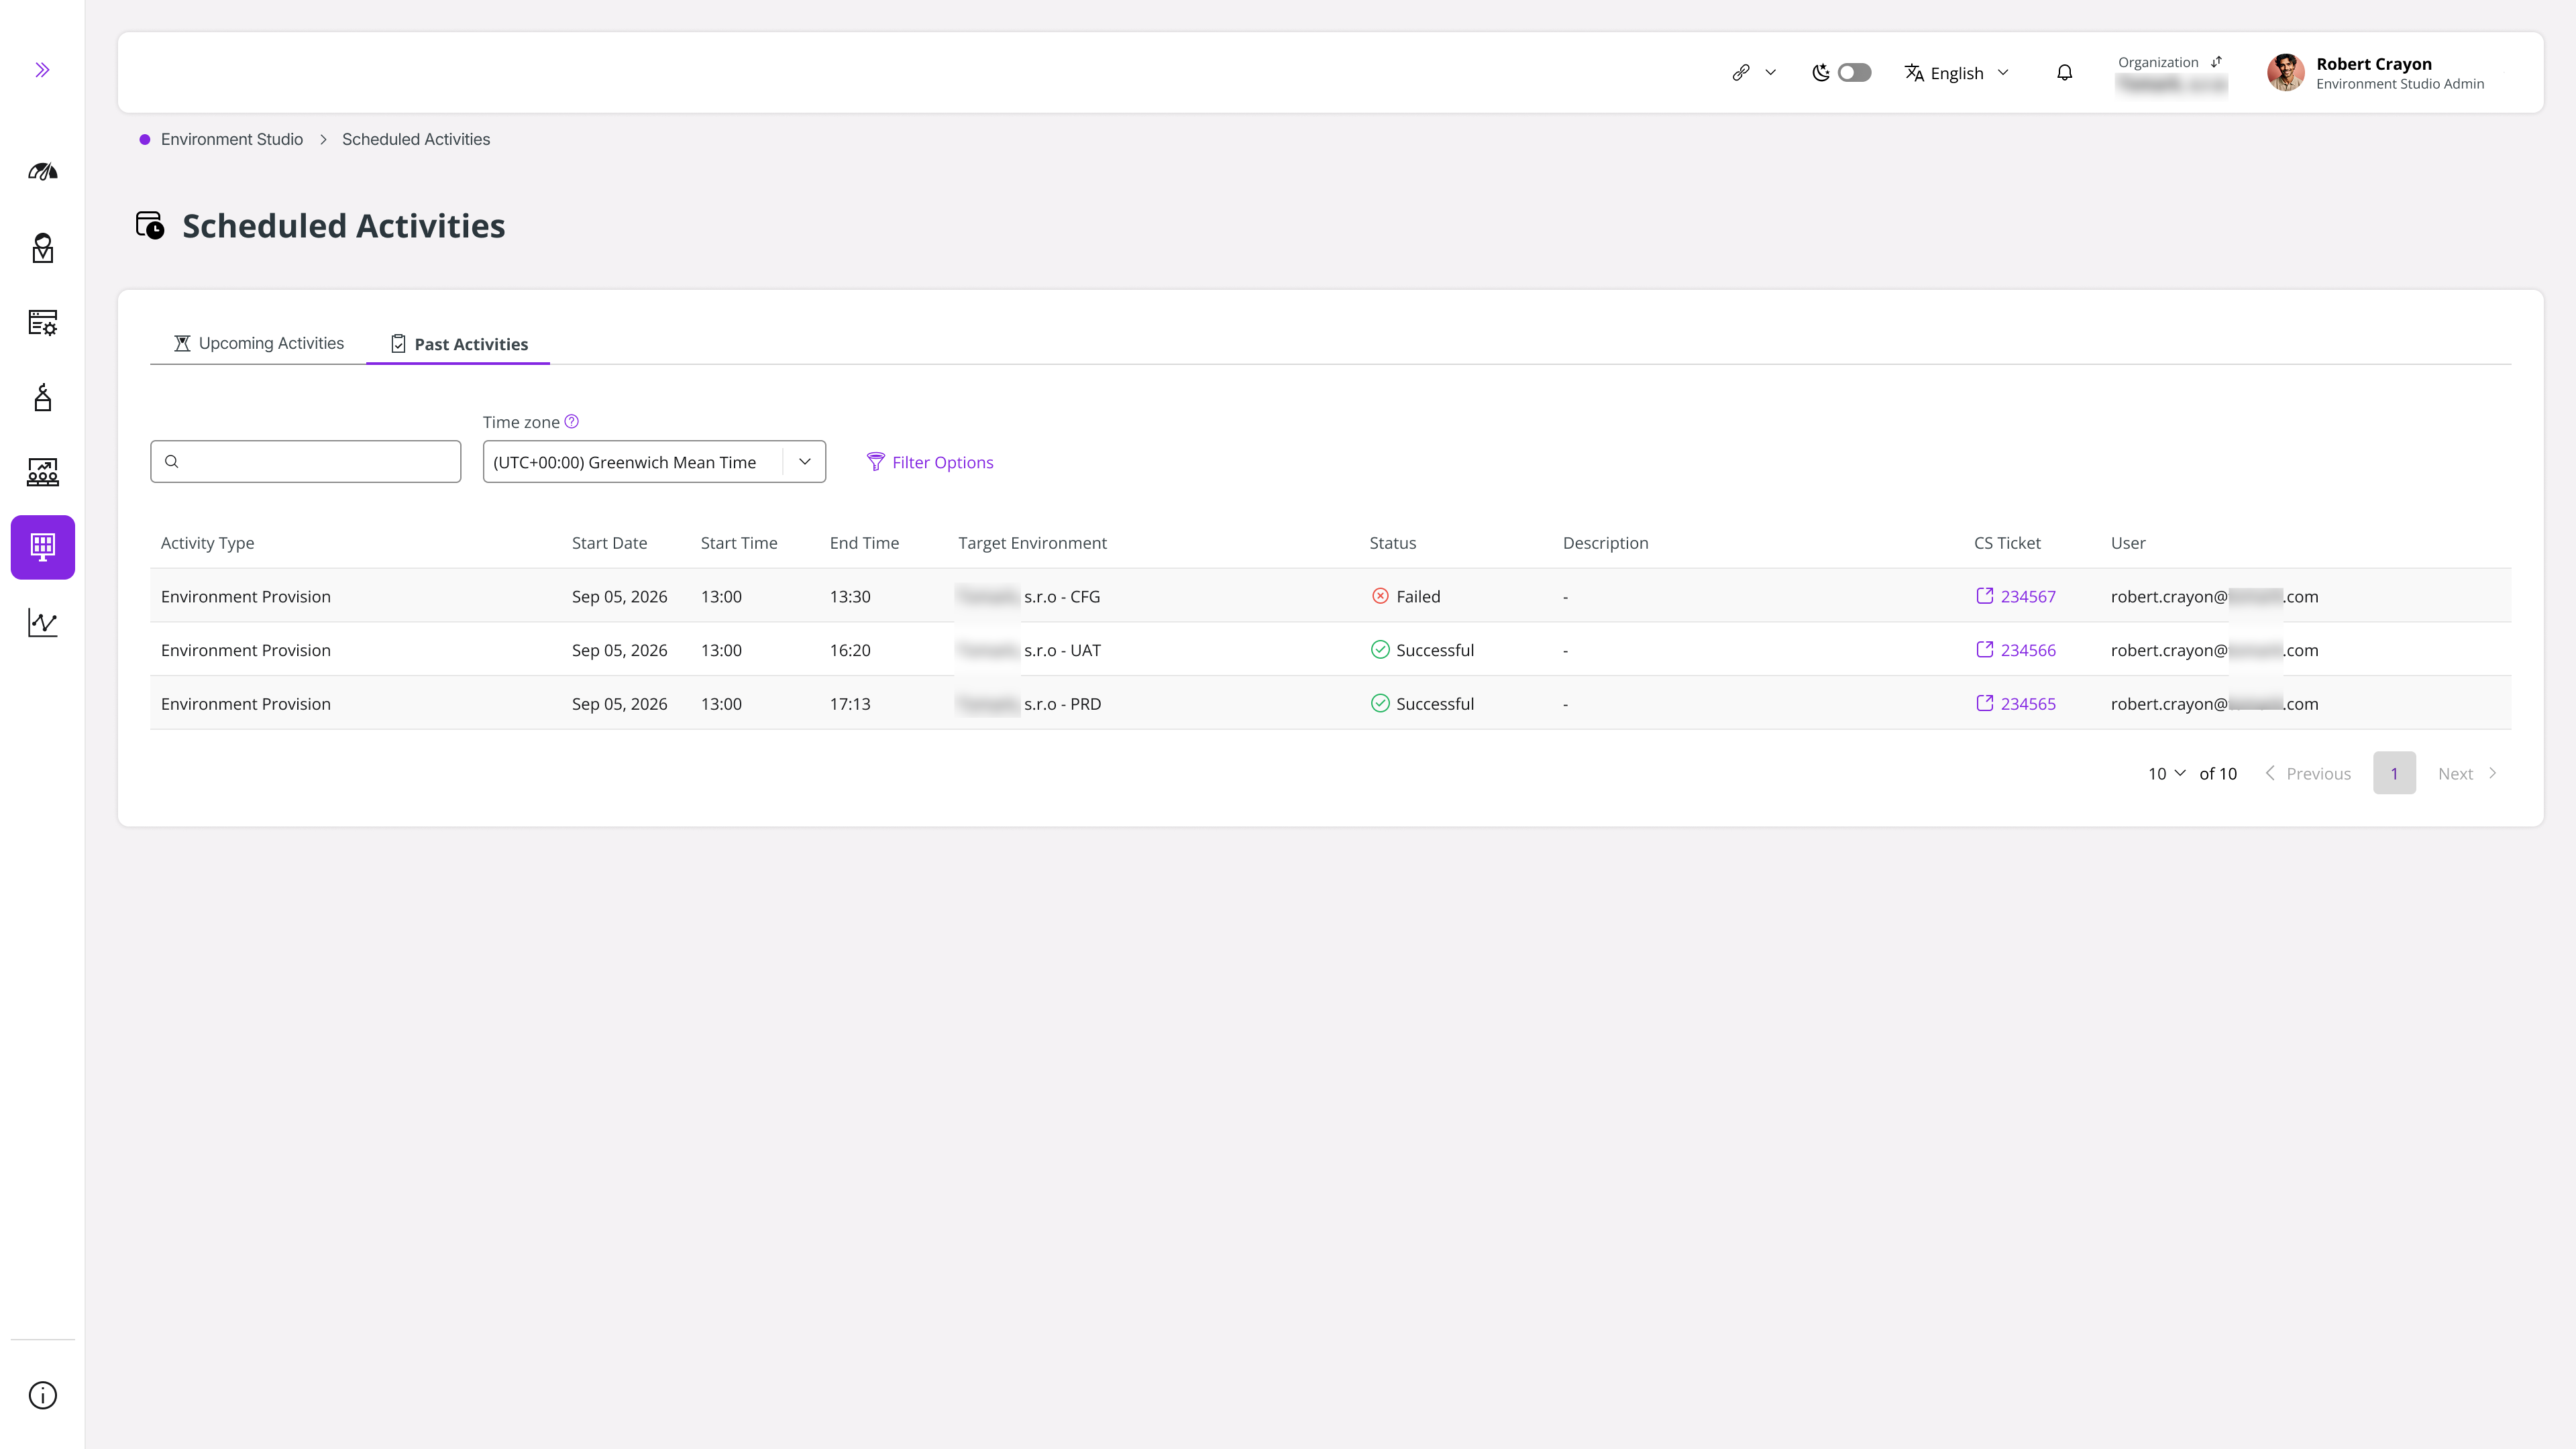Open CS ticket 234567
Image resolution: width=2576 pixels, height=1449 pixels.
pos(2028,596)
